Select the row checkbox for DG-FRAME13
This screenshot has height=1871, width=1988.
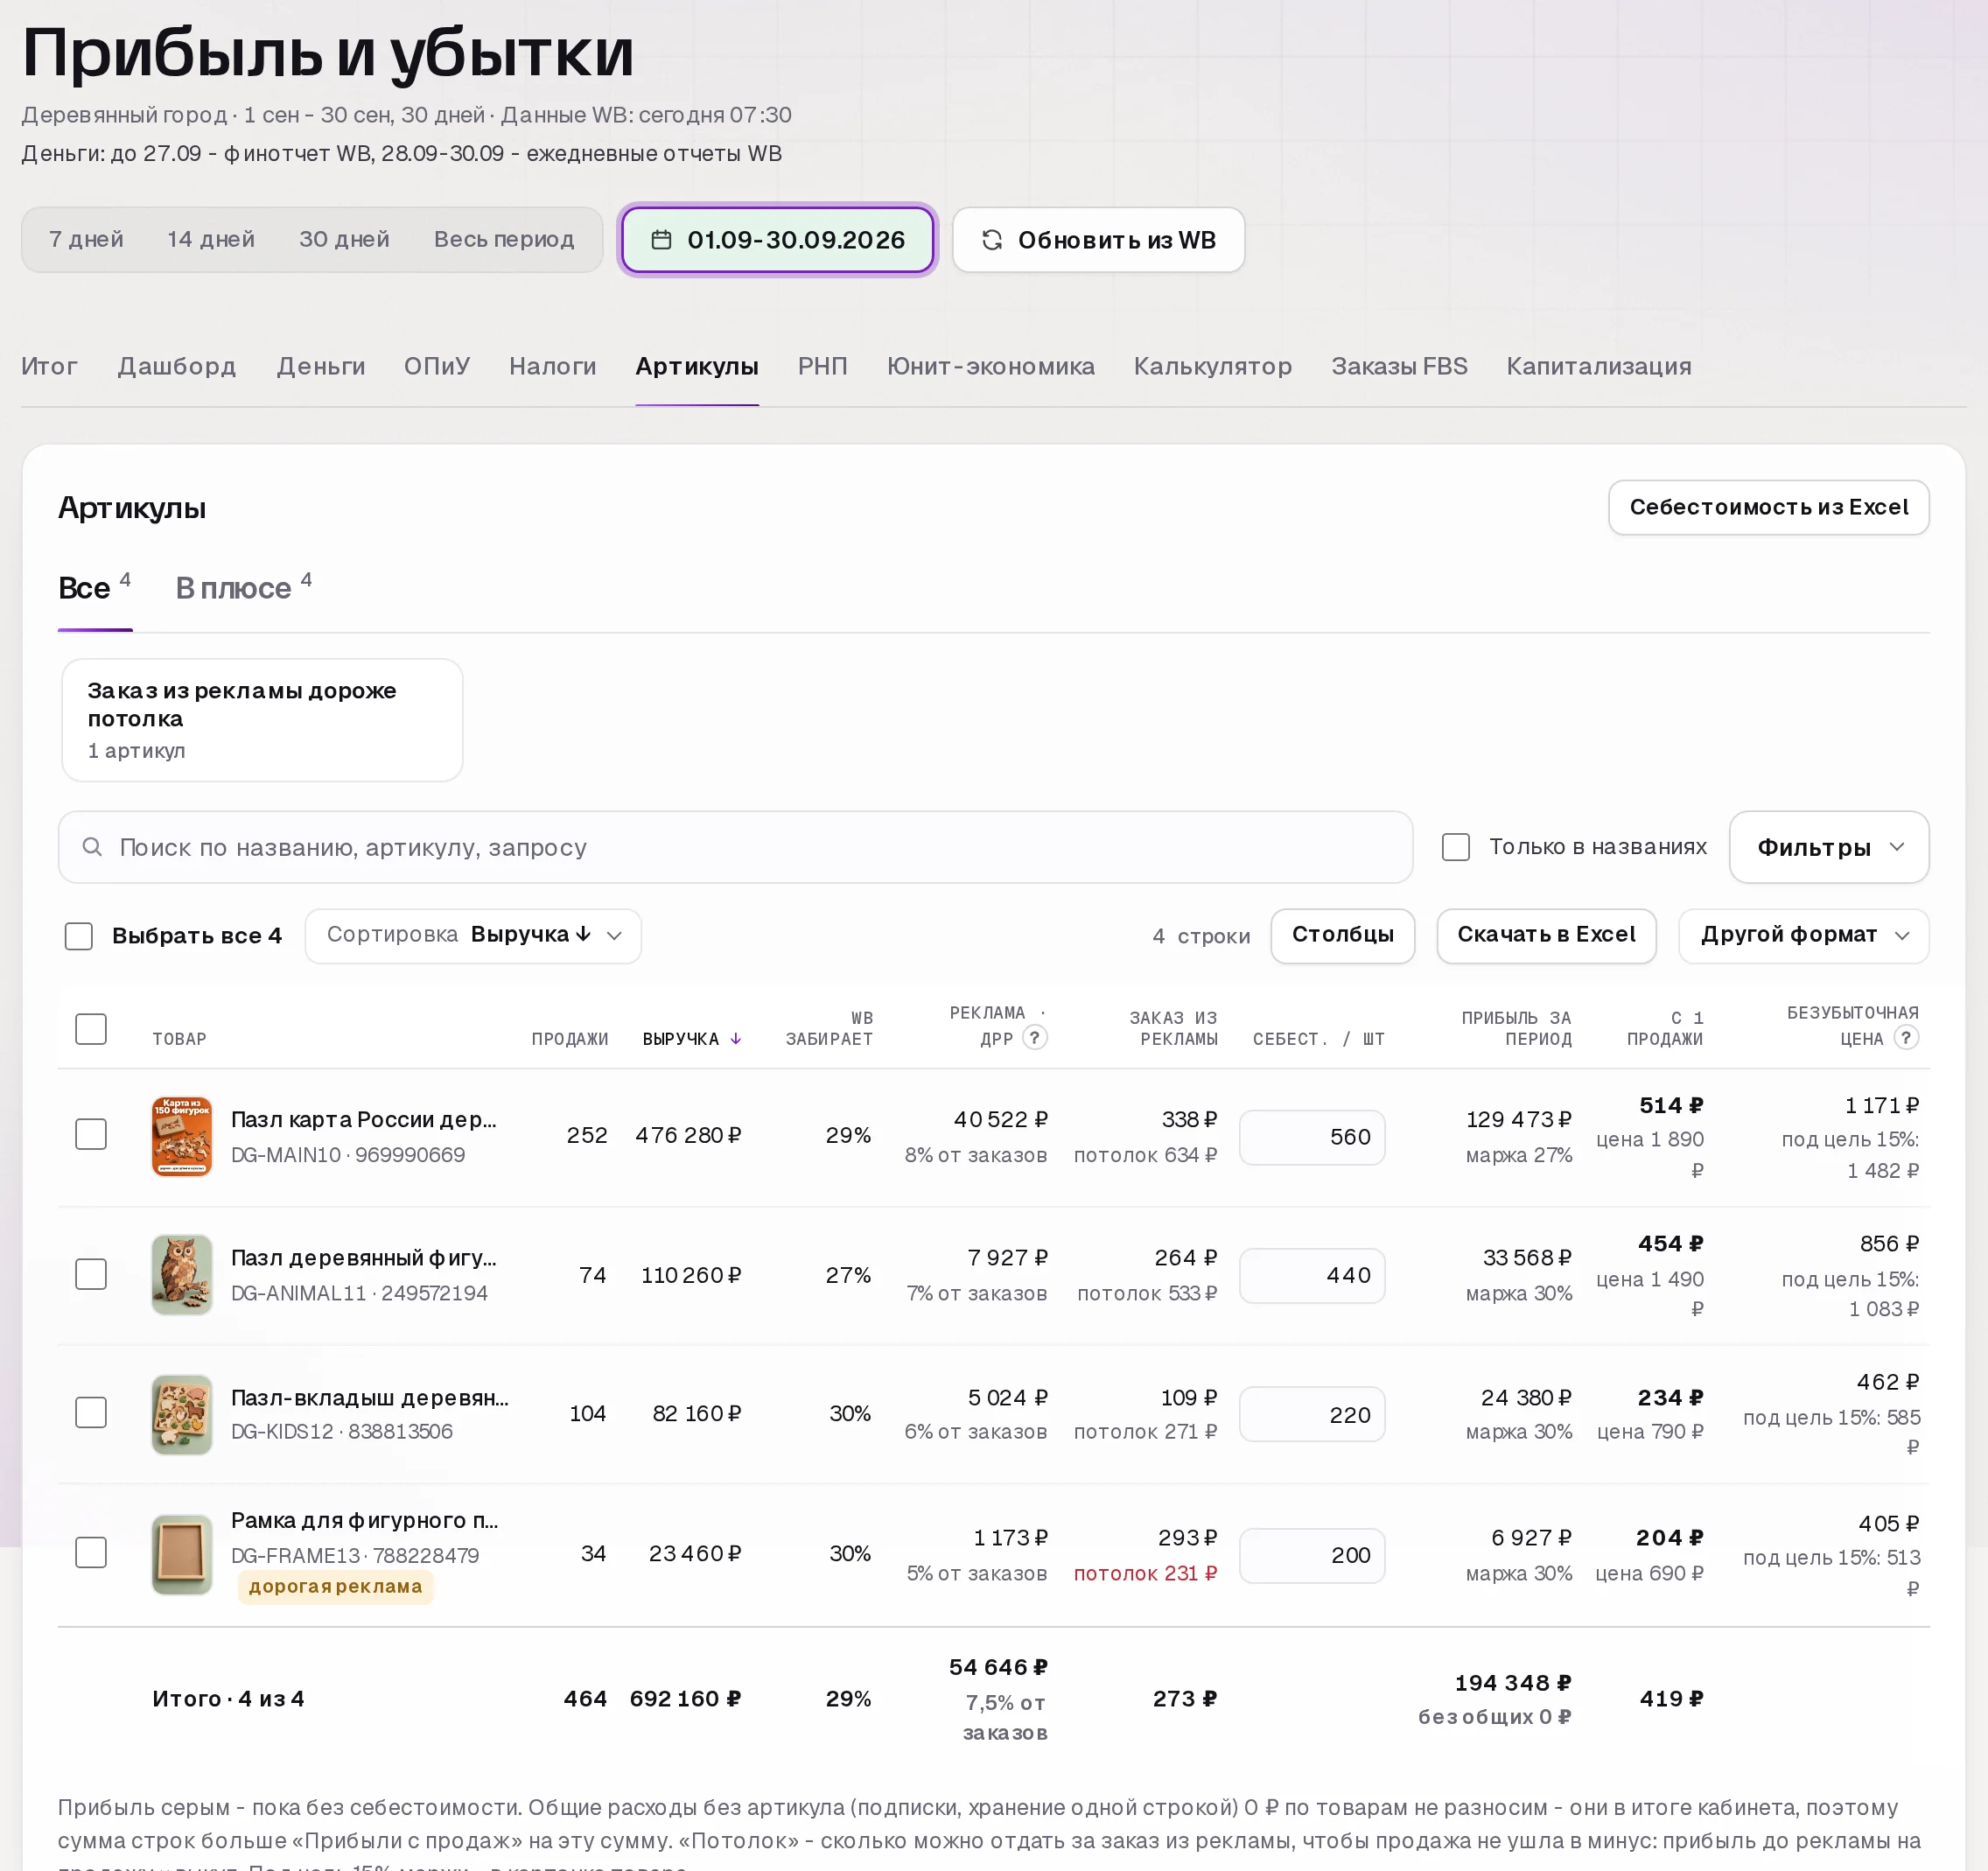(x=91, y=1553)
